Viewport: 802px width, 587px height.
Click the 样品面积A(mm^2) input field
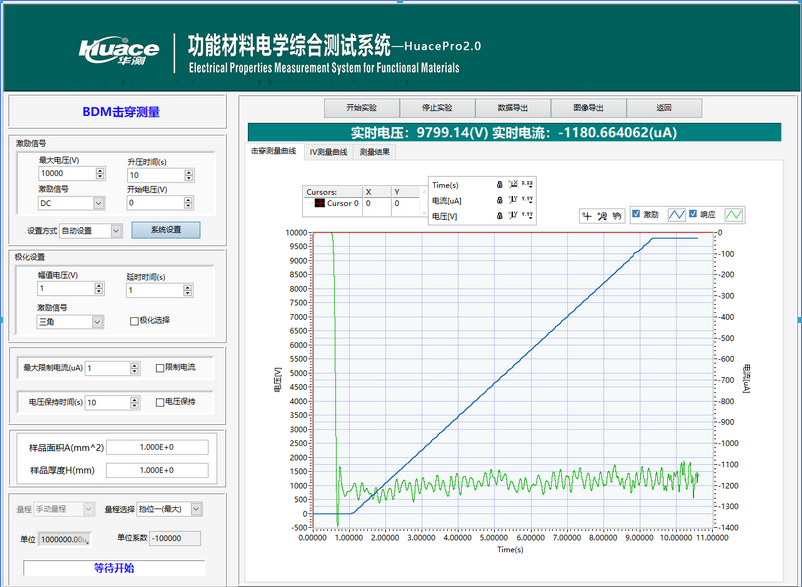pyautogui.click(x=157, y=447)
